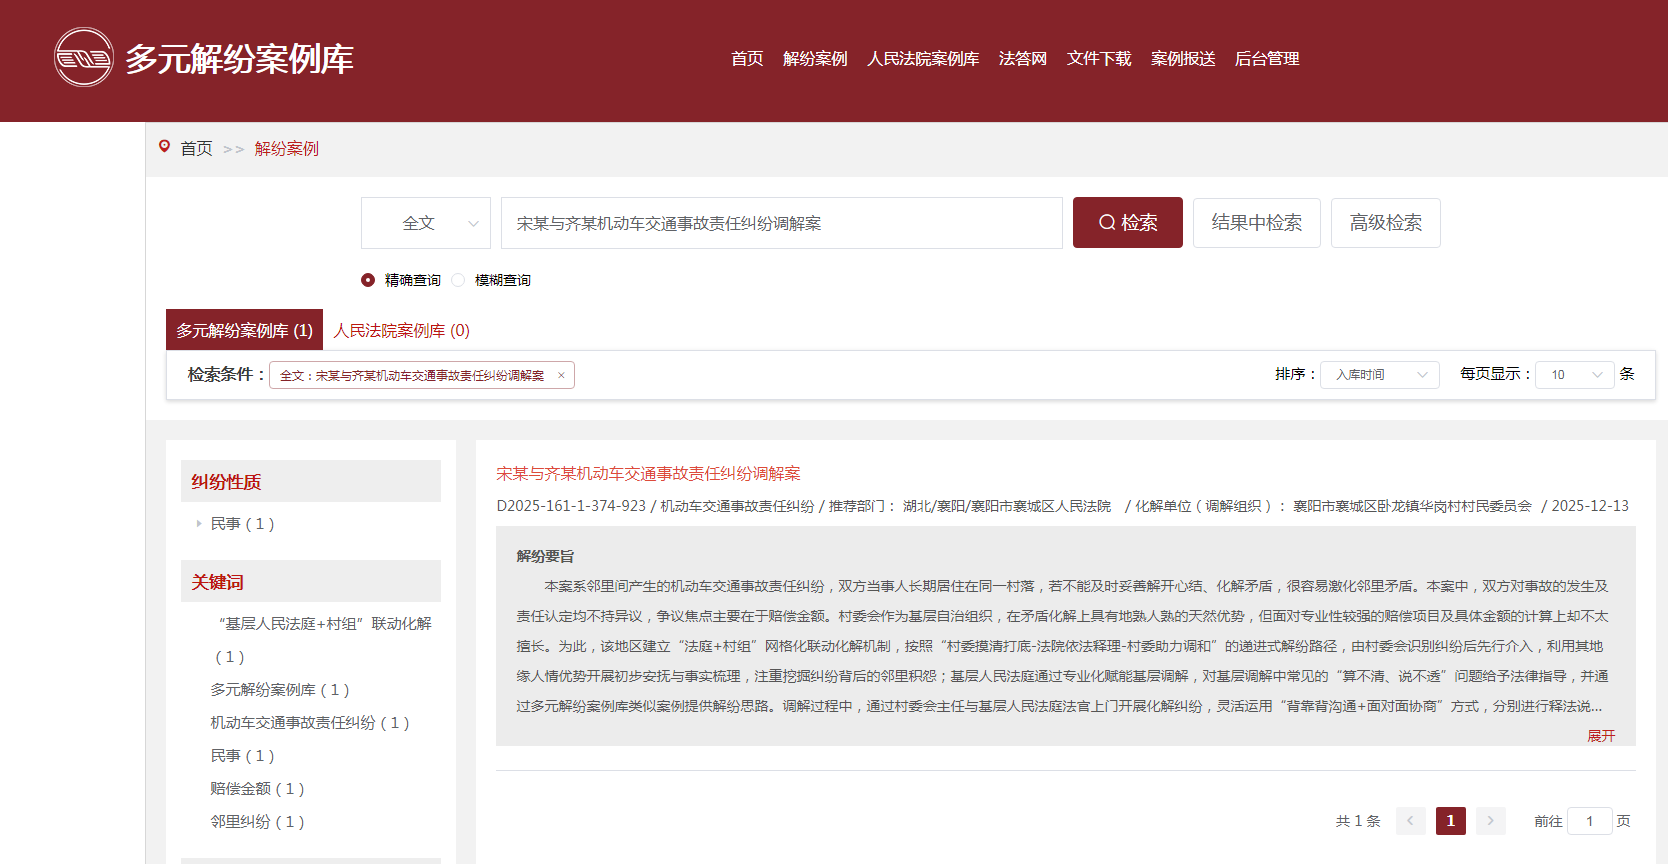Image resolution: width=1668 pixels, height=864 pixels.
Task: Go to previous results page arrow
Action: 1410,821
